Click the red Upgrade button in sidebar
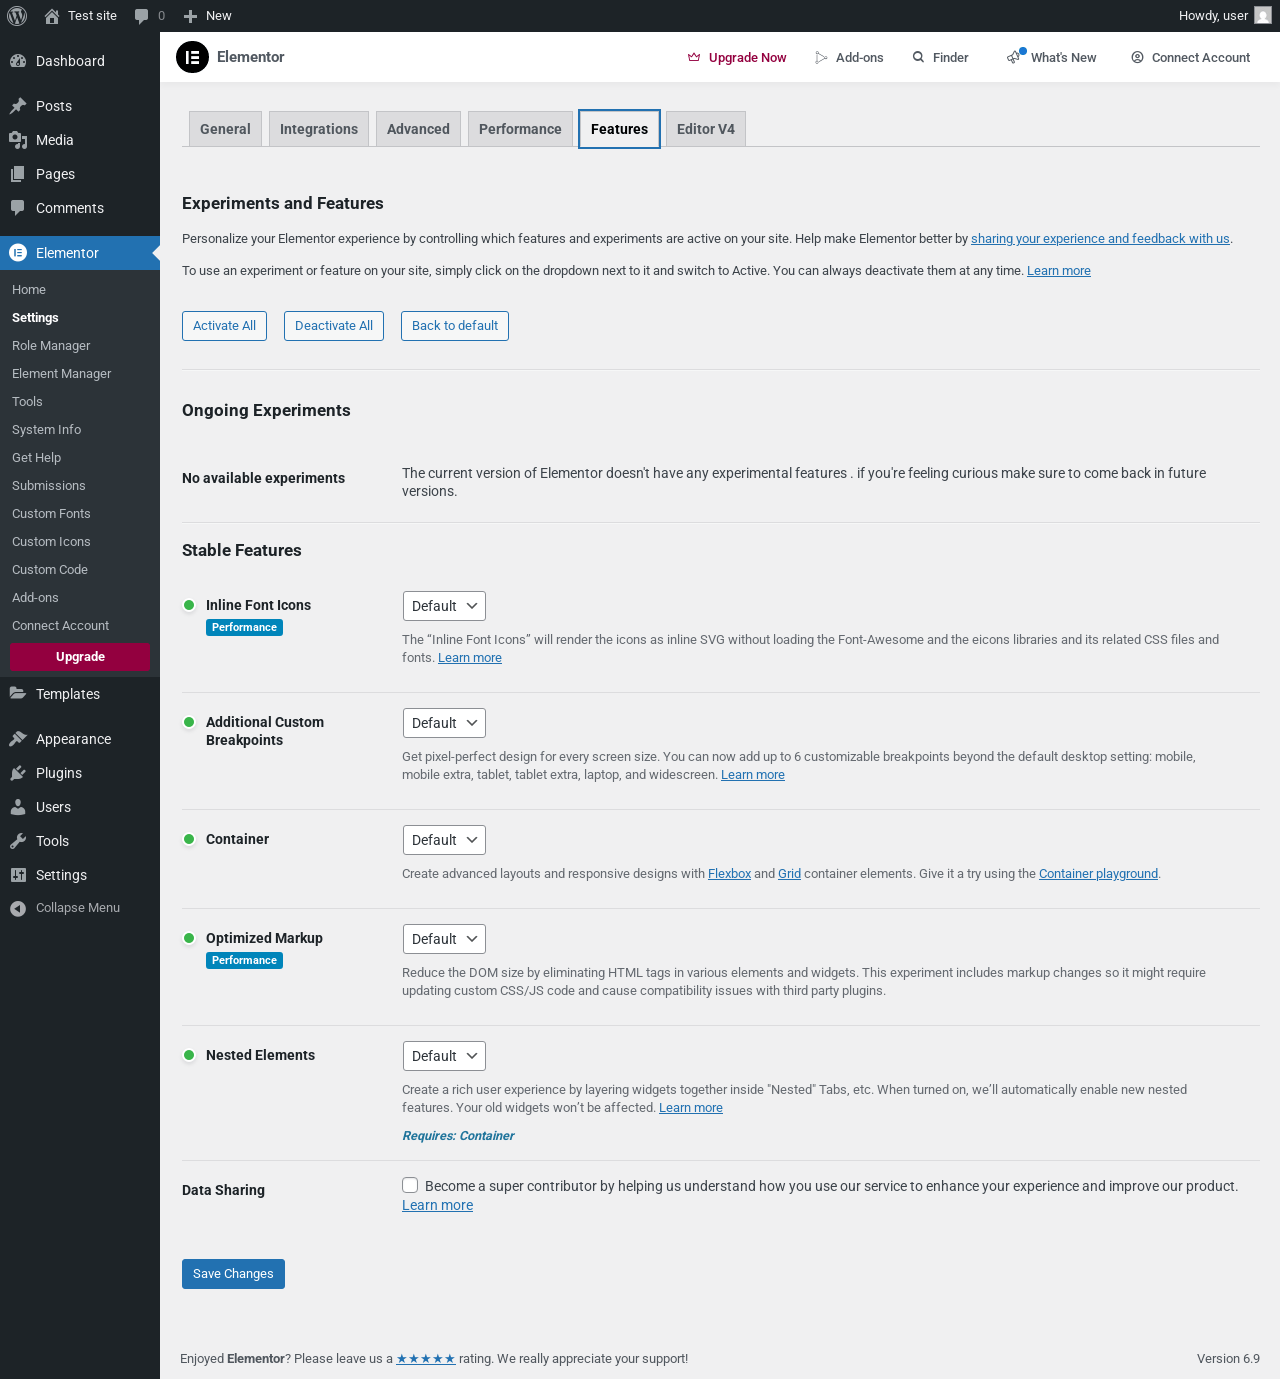The image size is (1280, 1379). [80, 657]
